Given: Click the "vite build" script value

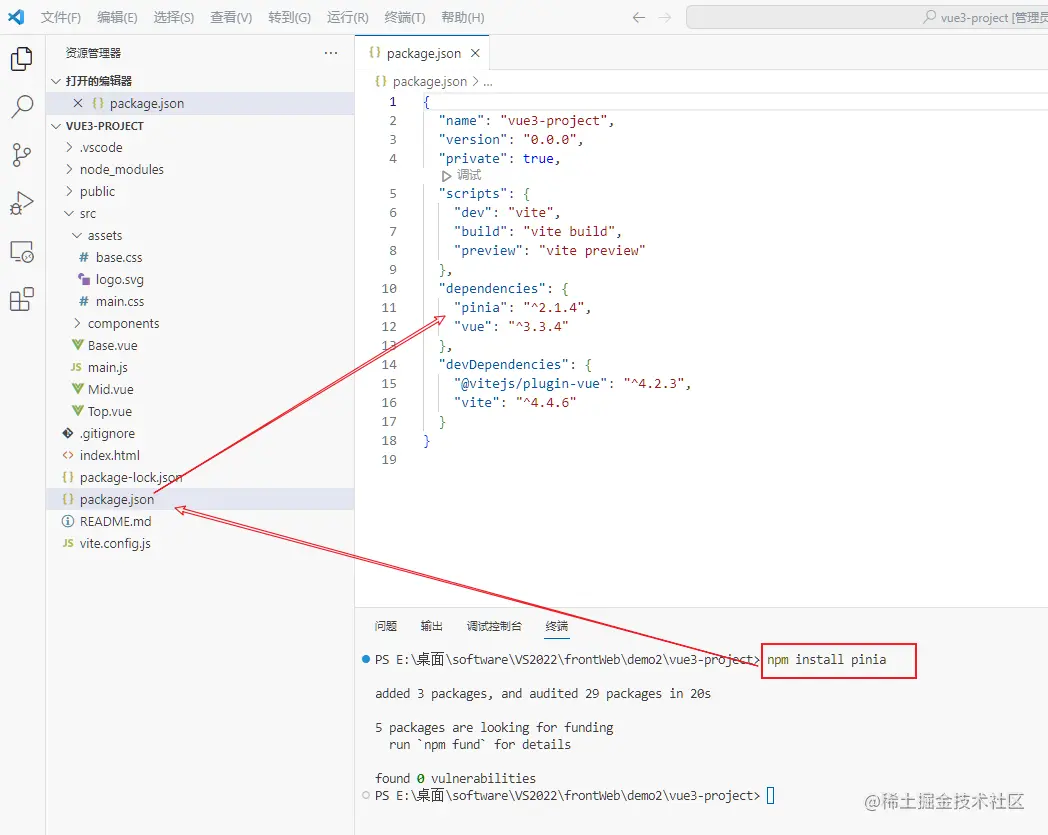Looking at the screenshot, I should pyautogui.click(x=569, y=231).
